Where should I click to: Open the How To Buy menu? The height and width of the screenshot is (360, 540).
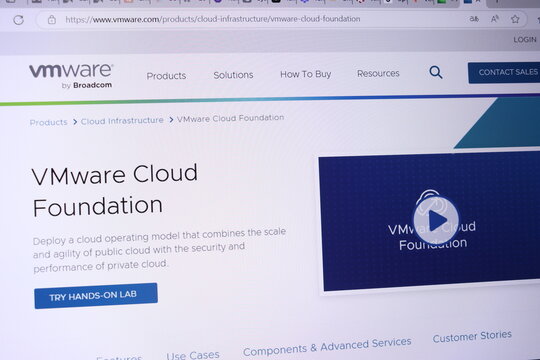coord(305,74)
